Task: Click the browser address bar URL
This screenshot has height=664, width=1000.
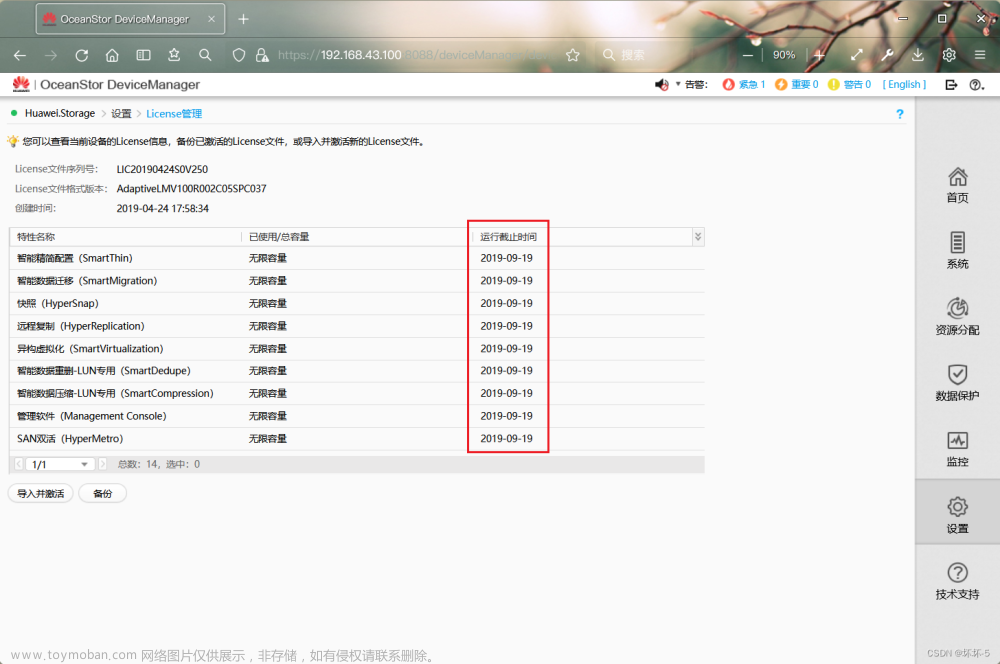Action: 415,55
